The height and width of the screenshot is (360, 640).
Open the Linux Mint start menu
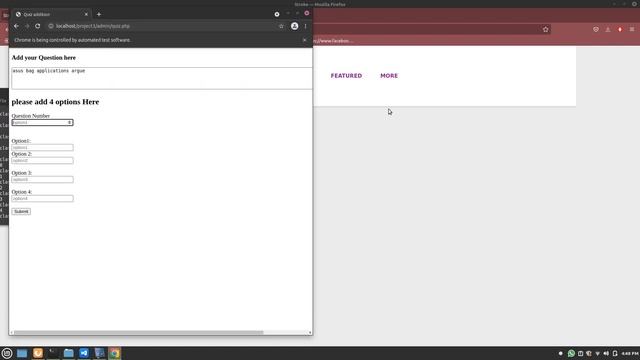tap(7, 353)
